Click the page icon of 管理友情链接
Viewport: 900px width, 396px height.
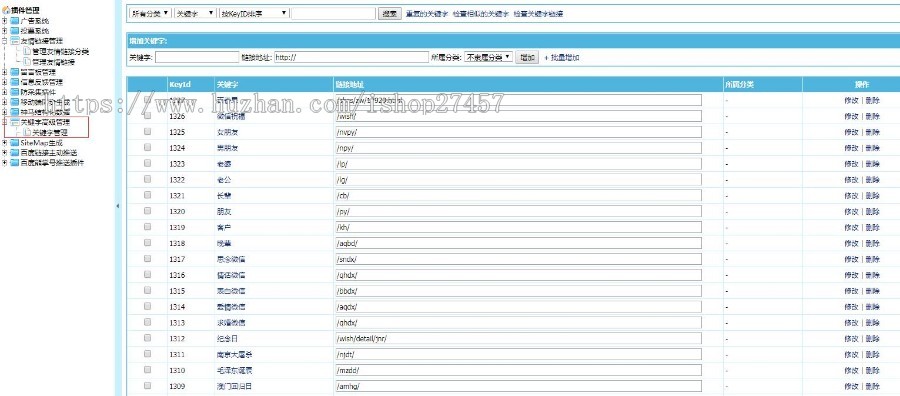pyautogui.click(x=27, y=62)
